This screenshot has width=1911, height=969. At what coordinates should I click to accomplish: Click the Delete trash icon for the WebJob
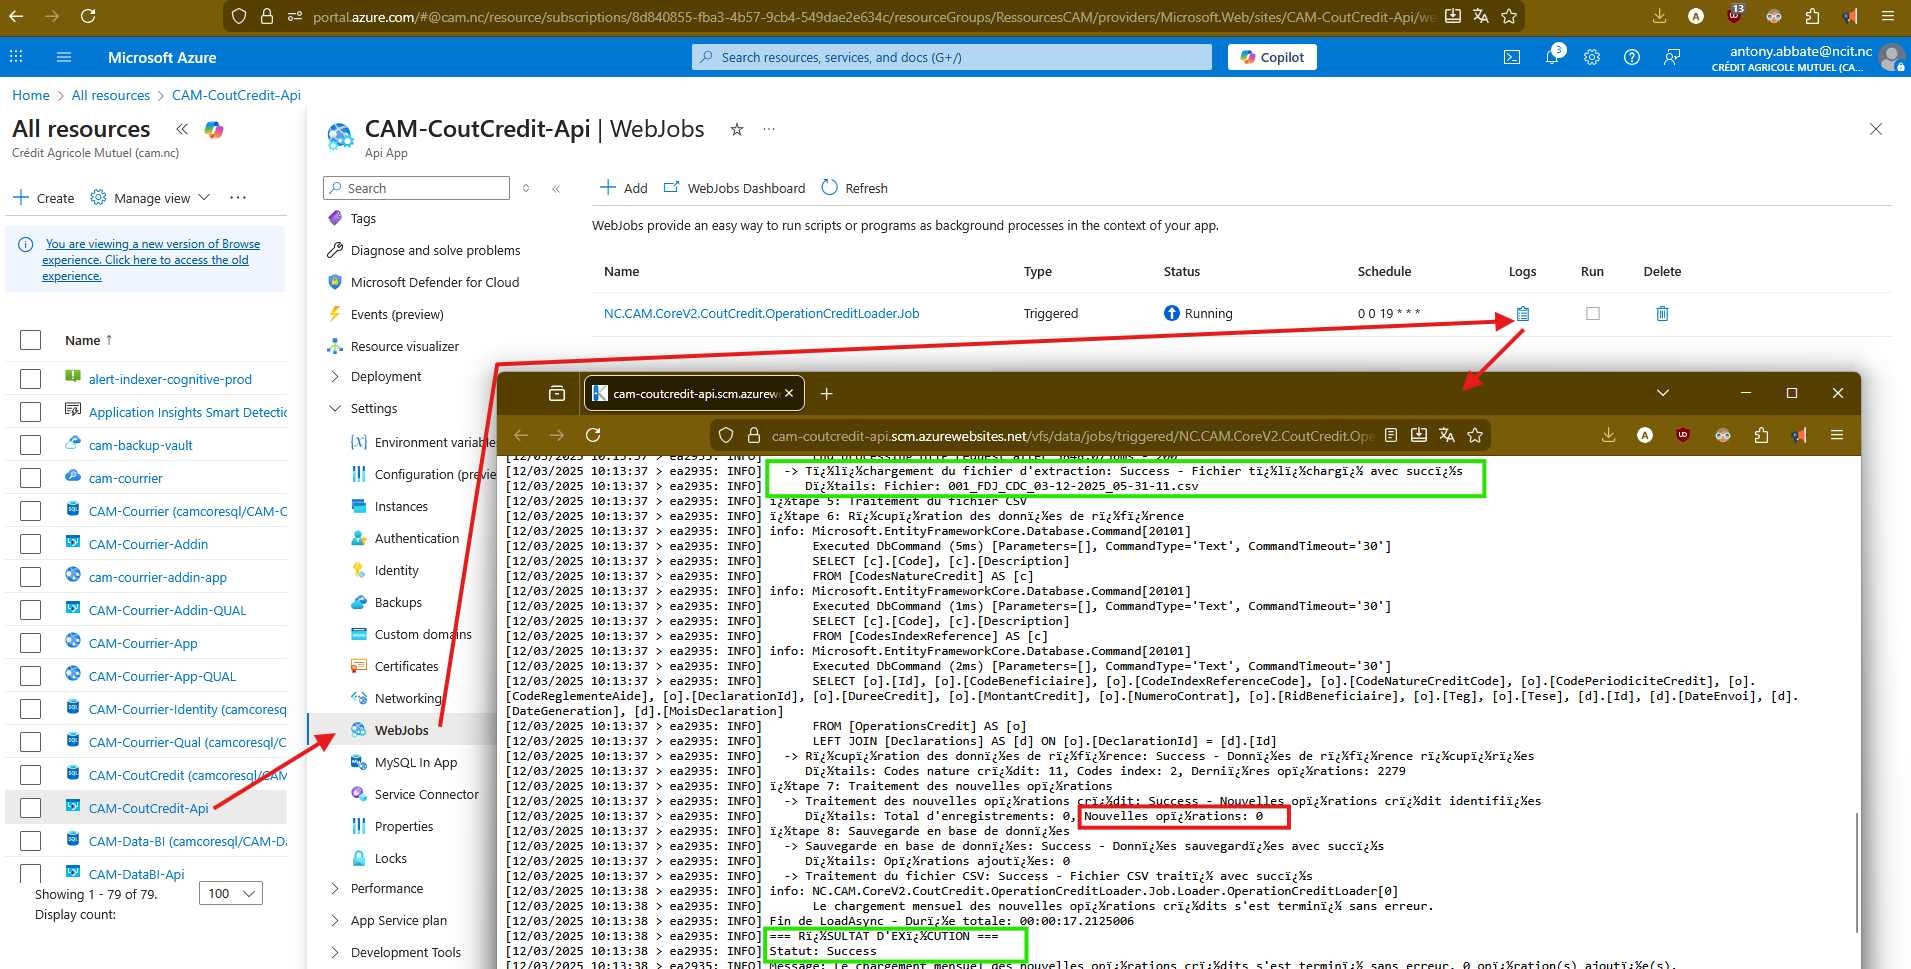click(x=1662, y=314)
